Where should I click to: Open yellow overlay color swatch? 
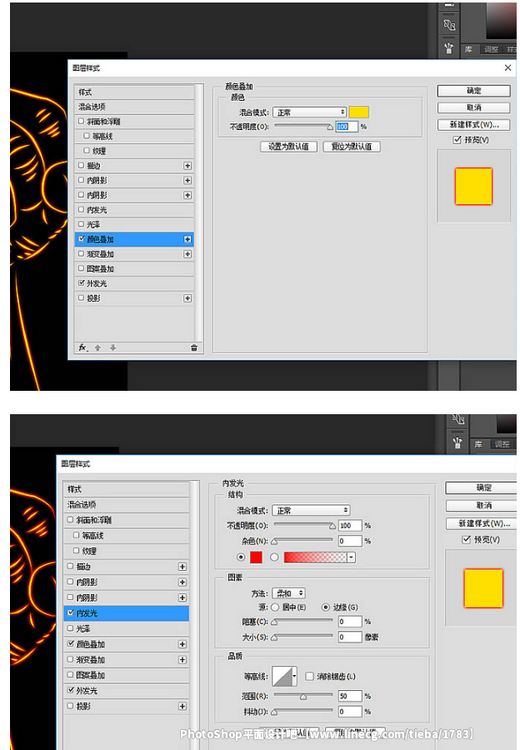point(359,112)
